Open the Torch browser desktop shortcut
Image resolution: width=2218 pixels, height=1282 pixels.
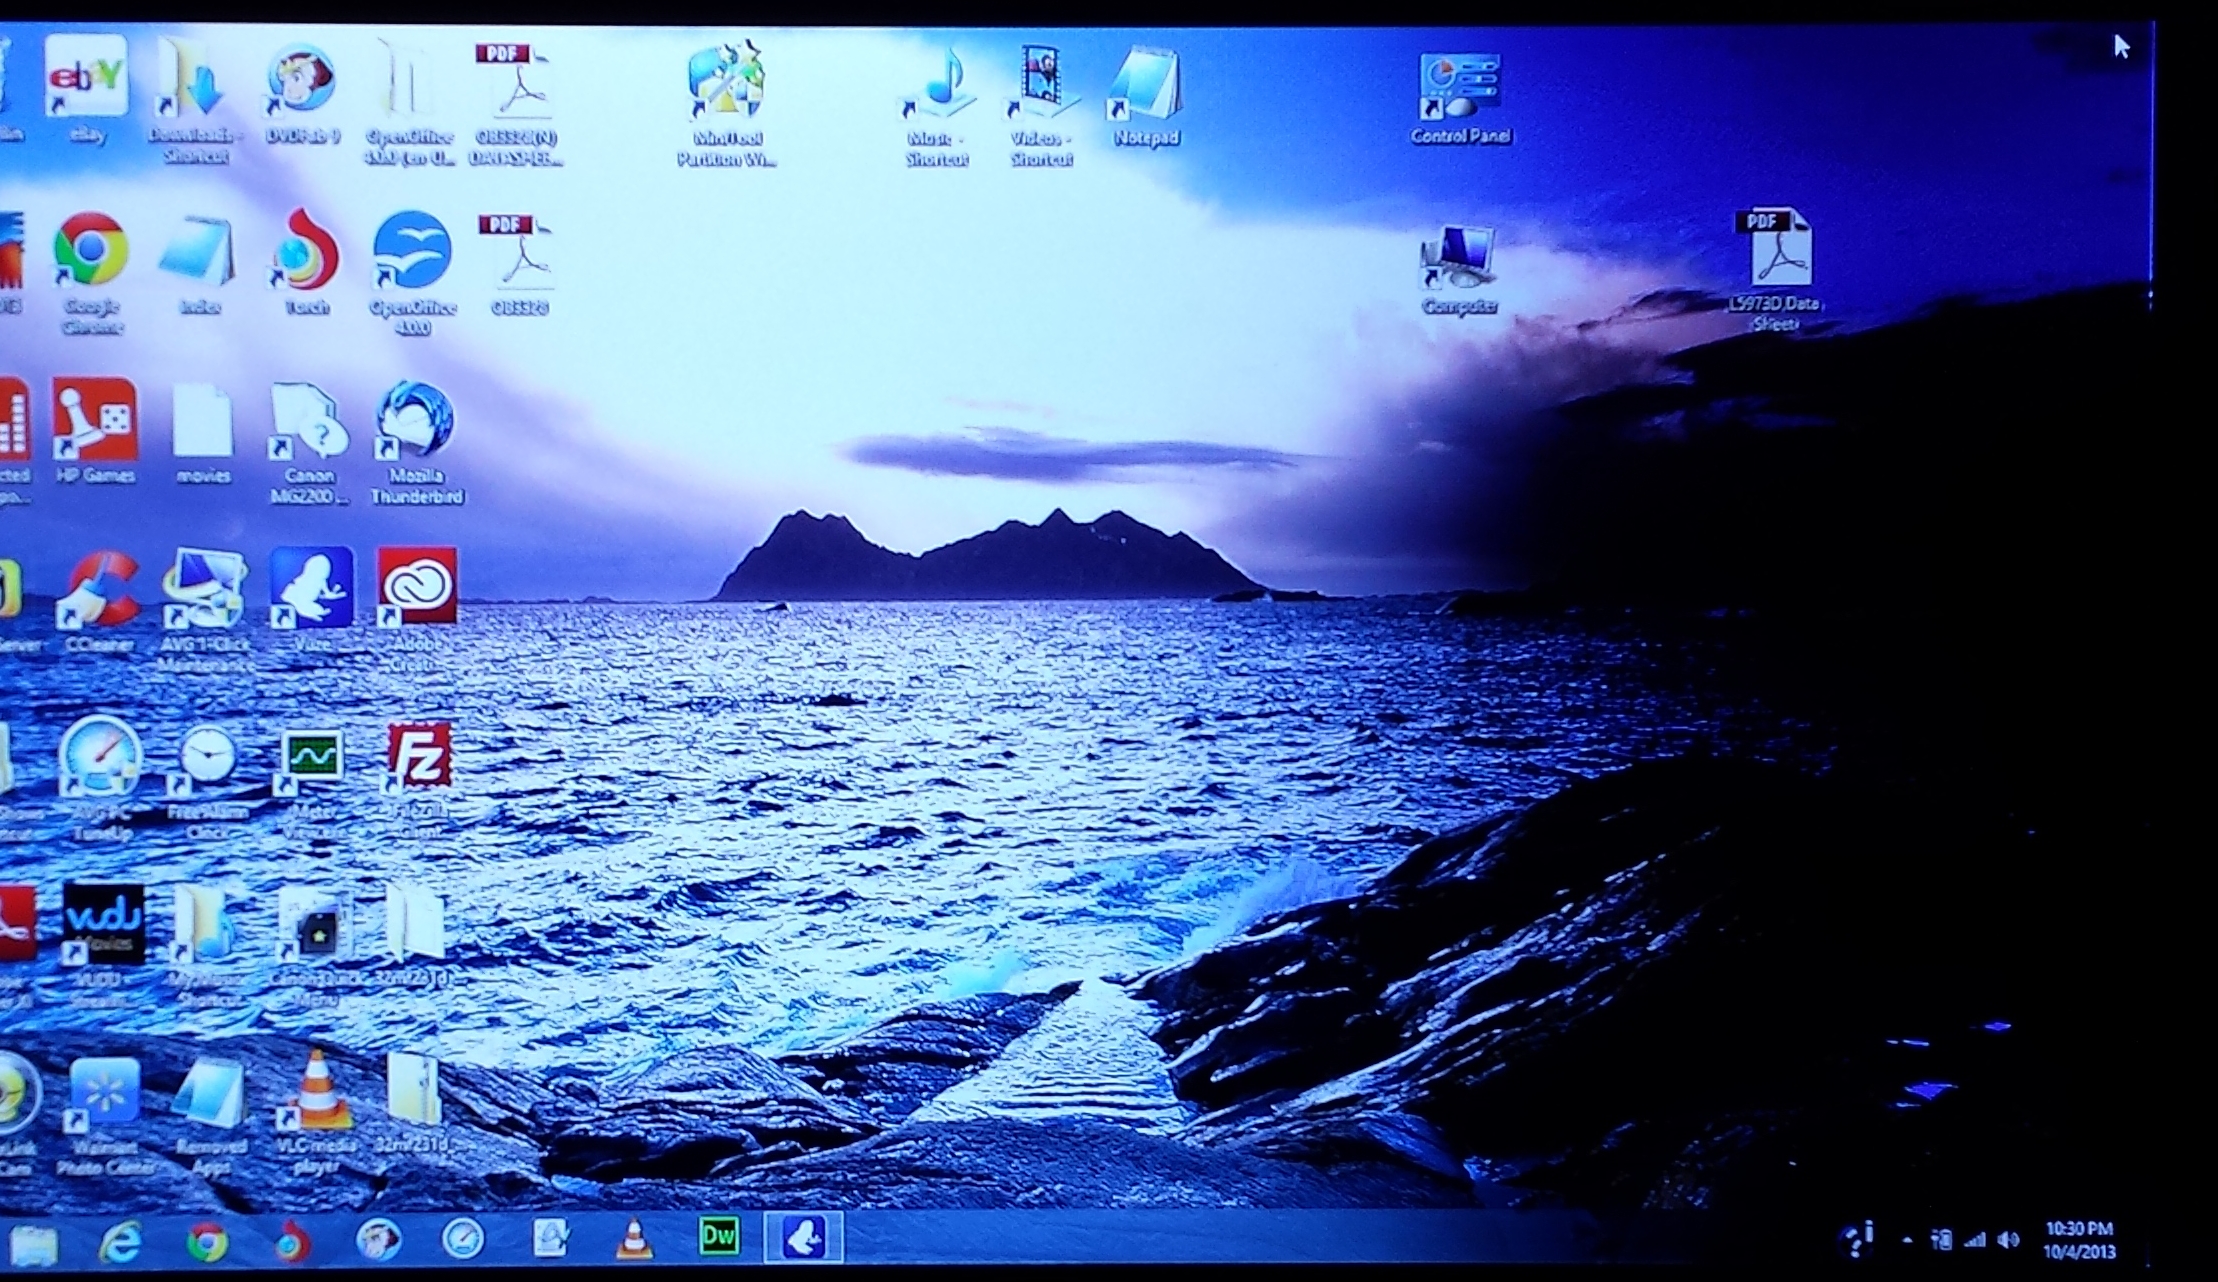point(305,252)
